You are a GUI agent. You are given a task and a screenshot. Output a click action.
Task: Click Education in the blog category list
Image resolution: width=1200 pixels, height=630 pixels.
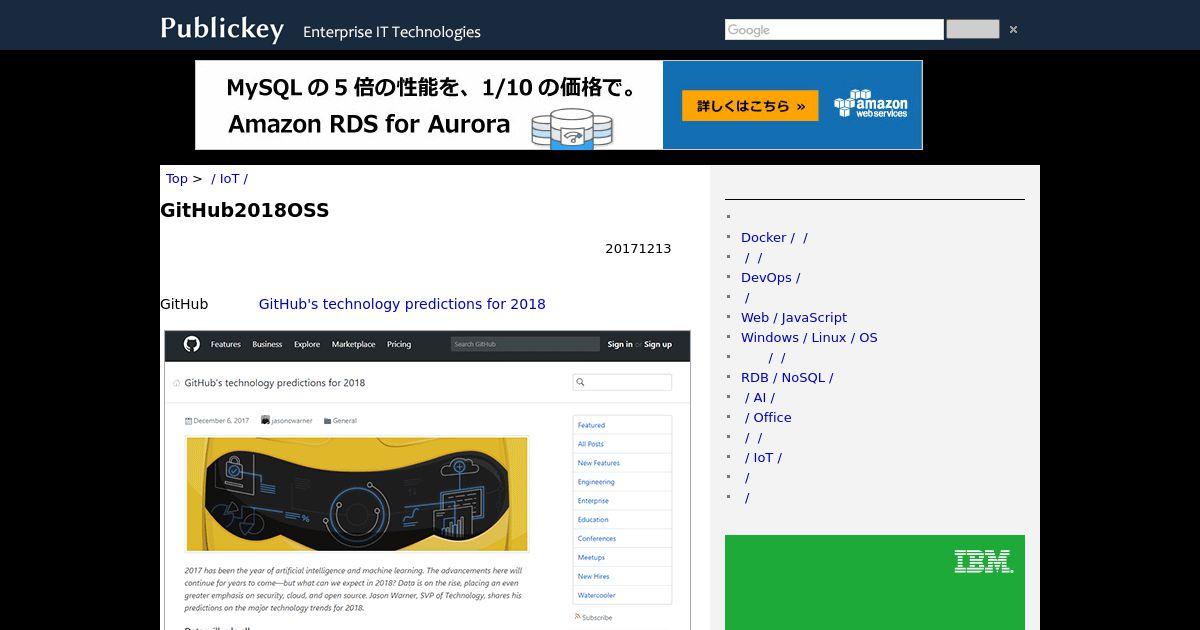tap(593, 520)
